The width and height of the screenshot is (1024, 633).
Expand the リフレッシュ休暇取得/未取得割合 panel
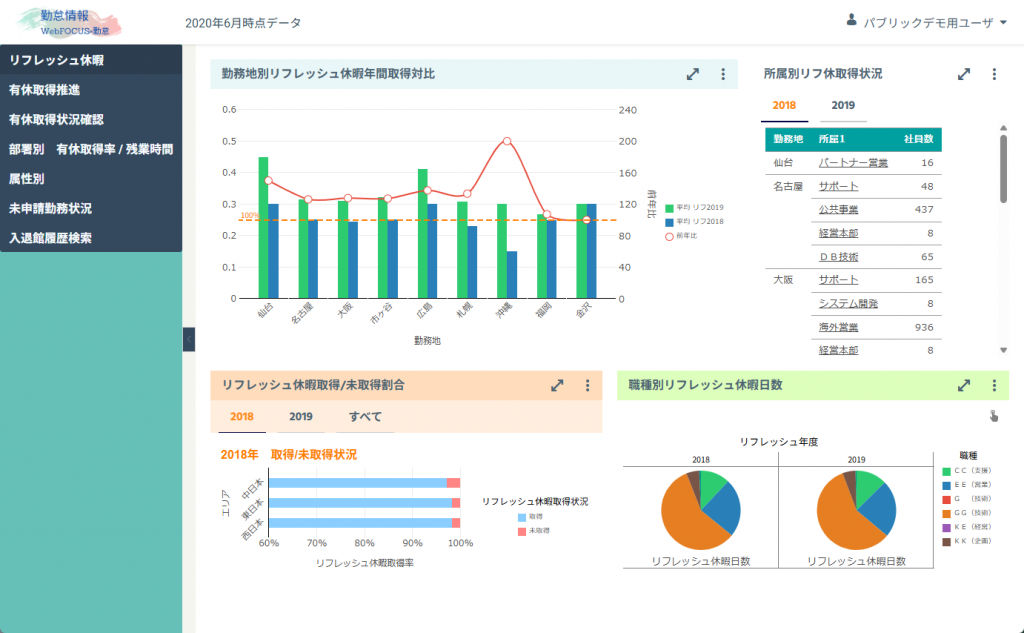[x=558, y=385]
